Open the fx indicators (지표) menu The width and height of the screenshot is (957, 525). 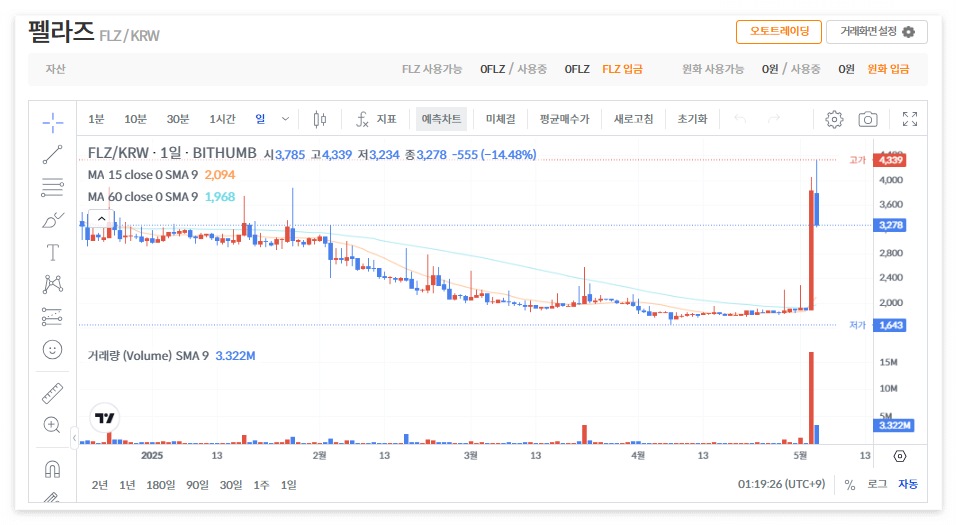[x=376, y=119]
